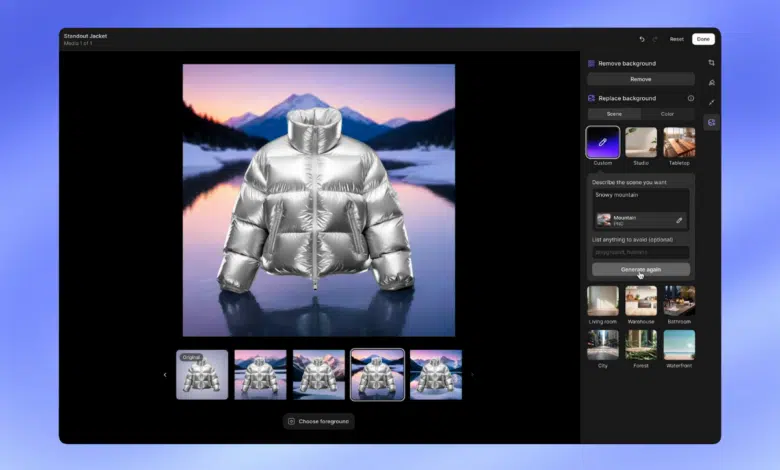Click the 'List anything to avoid' input field
The image size is (780, 470).
click(640, 252)
